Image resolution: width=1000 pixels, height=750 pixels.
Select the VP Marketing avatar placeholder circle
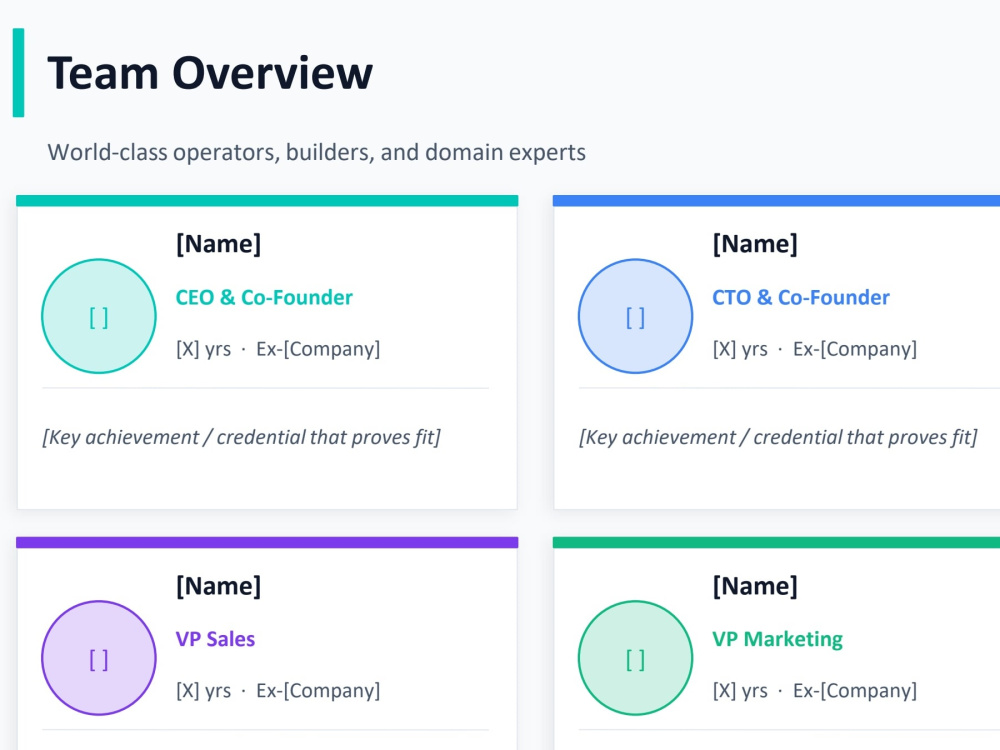(x=636, y=658)
